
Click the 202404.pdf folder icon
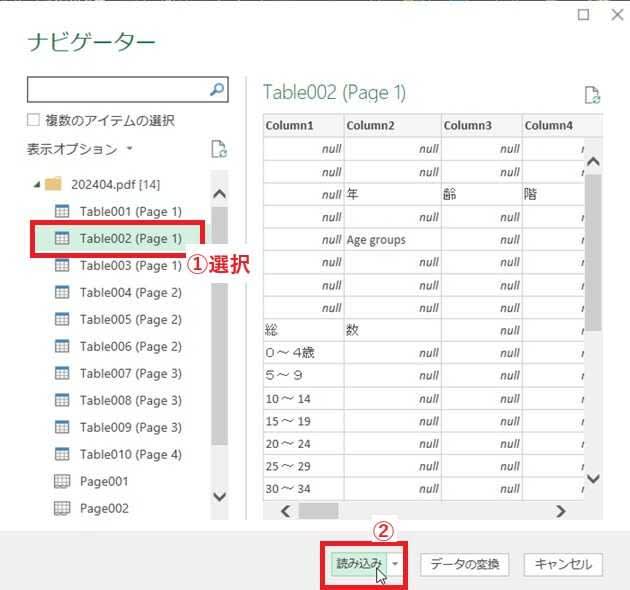coord(54,185)
